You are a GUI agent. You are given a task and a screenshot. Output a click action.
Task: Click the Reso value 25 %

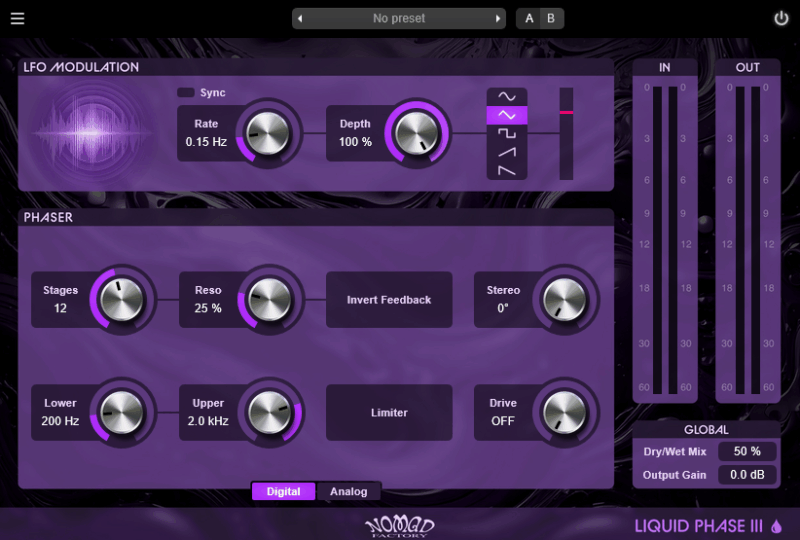click(208, 308)
